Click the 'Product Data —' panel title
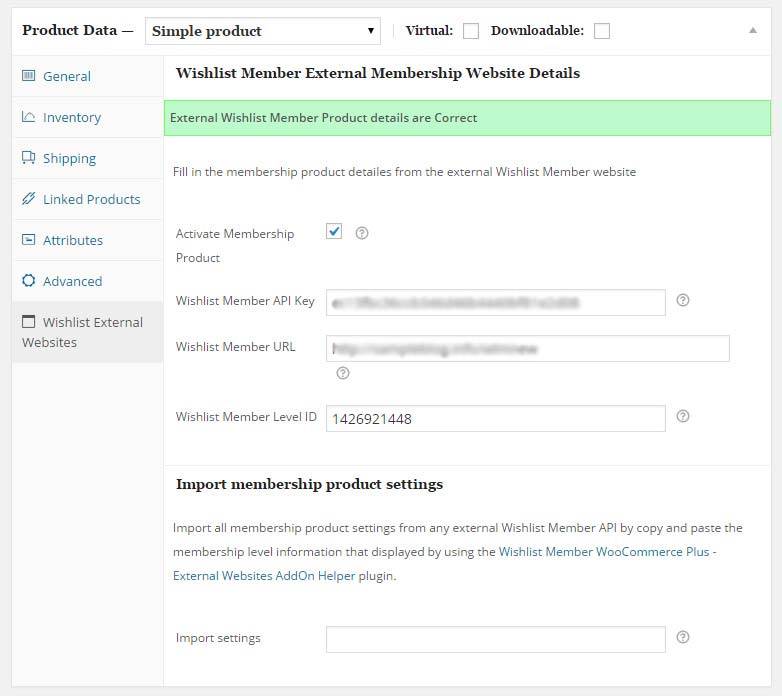Screen dimensions: 782x696 pyautogui.click(x=78, y=30)
